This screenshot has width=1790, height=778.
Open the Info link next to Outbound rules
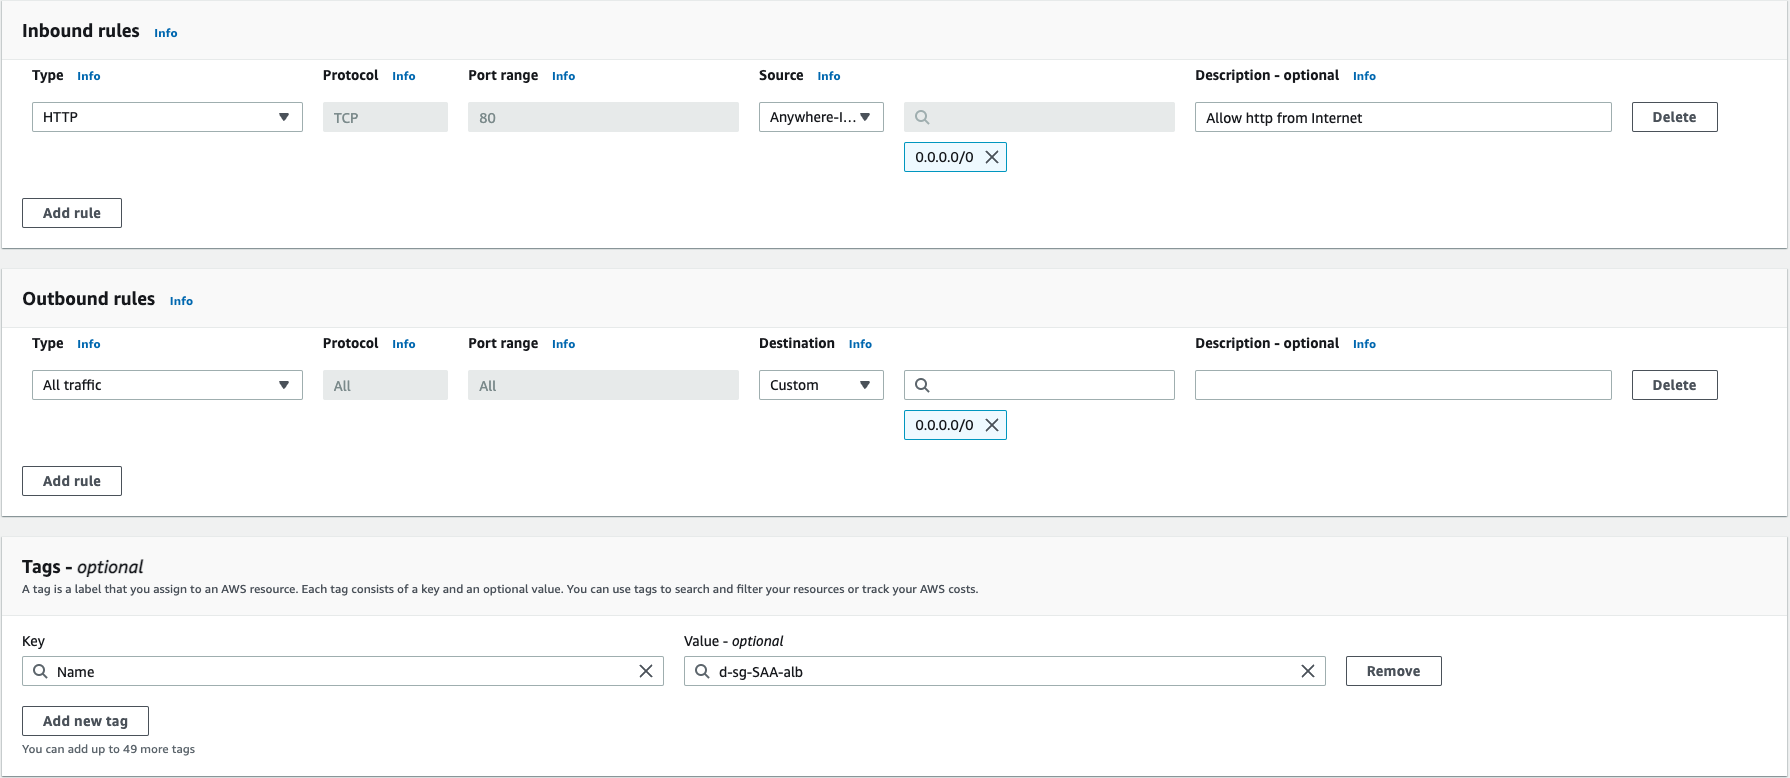181,301
